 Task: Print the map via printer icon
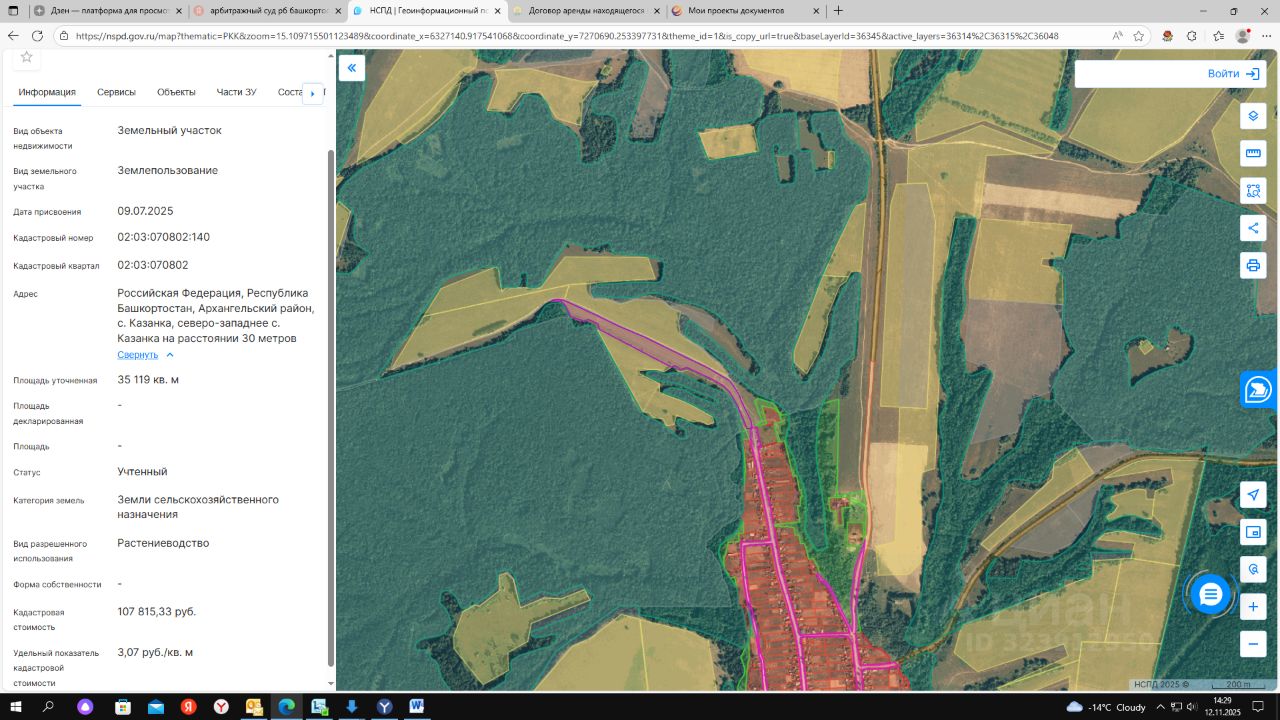(x=1253, y=265)
